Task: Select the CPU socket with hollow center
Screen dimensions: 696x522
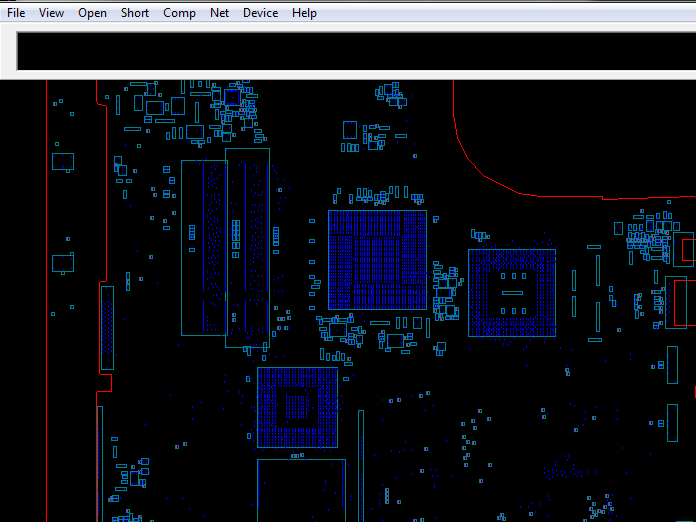Action: [512, 293]
